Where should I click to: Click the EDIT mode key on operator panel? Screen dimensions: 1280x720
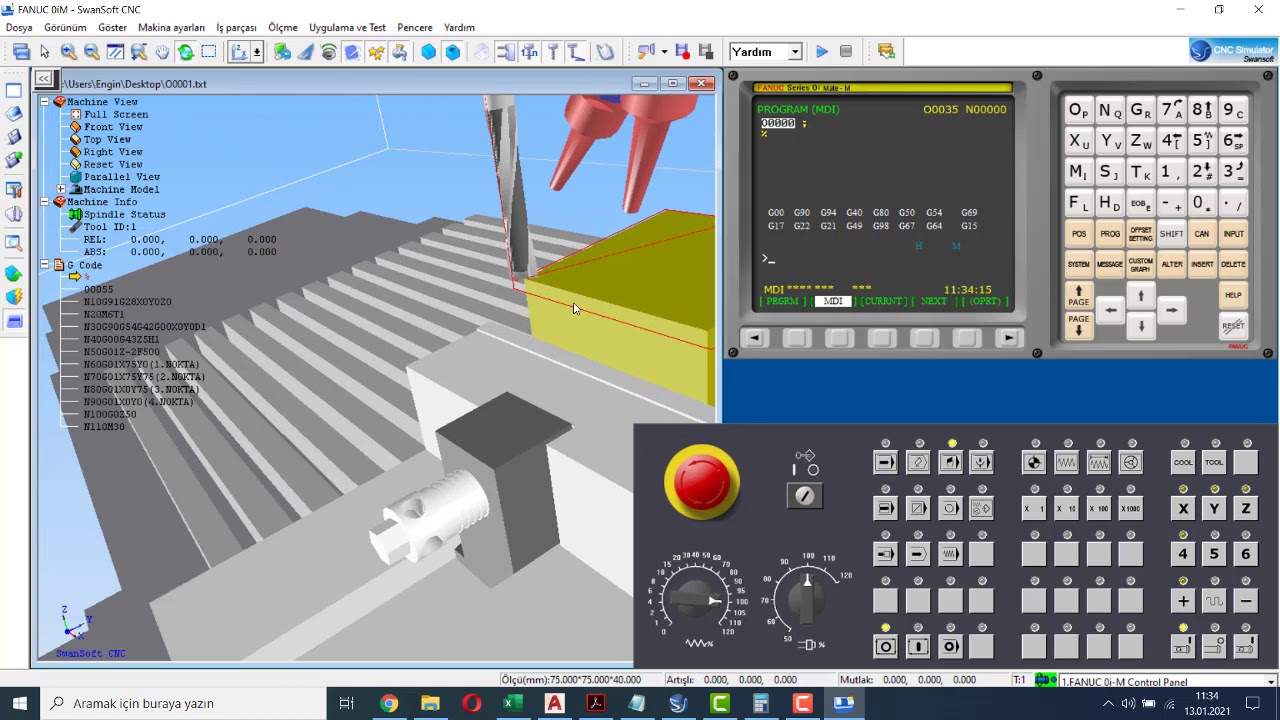pyautogui.click(x=918, y=462)
